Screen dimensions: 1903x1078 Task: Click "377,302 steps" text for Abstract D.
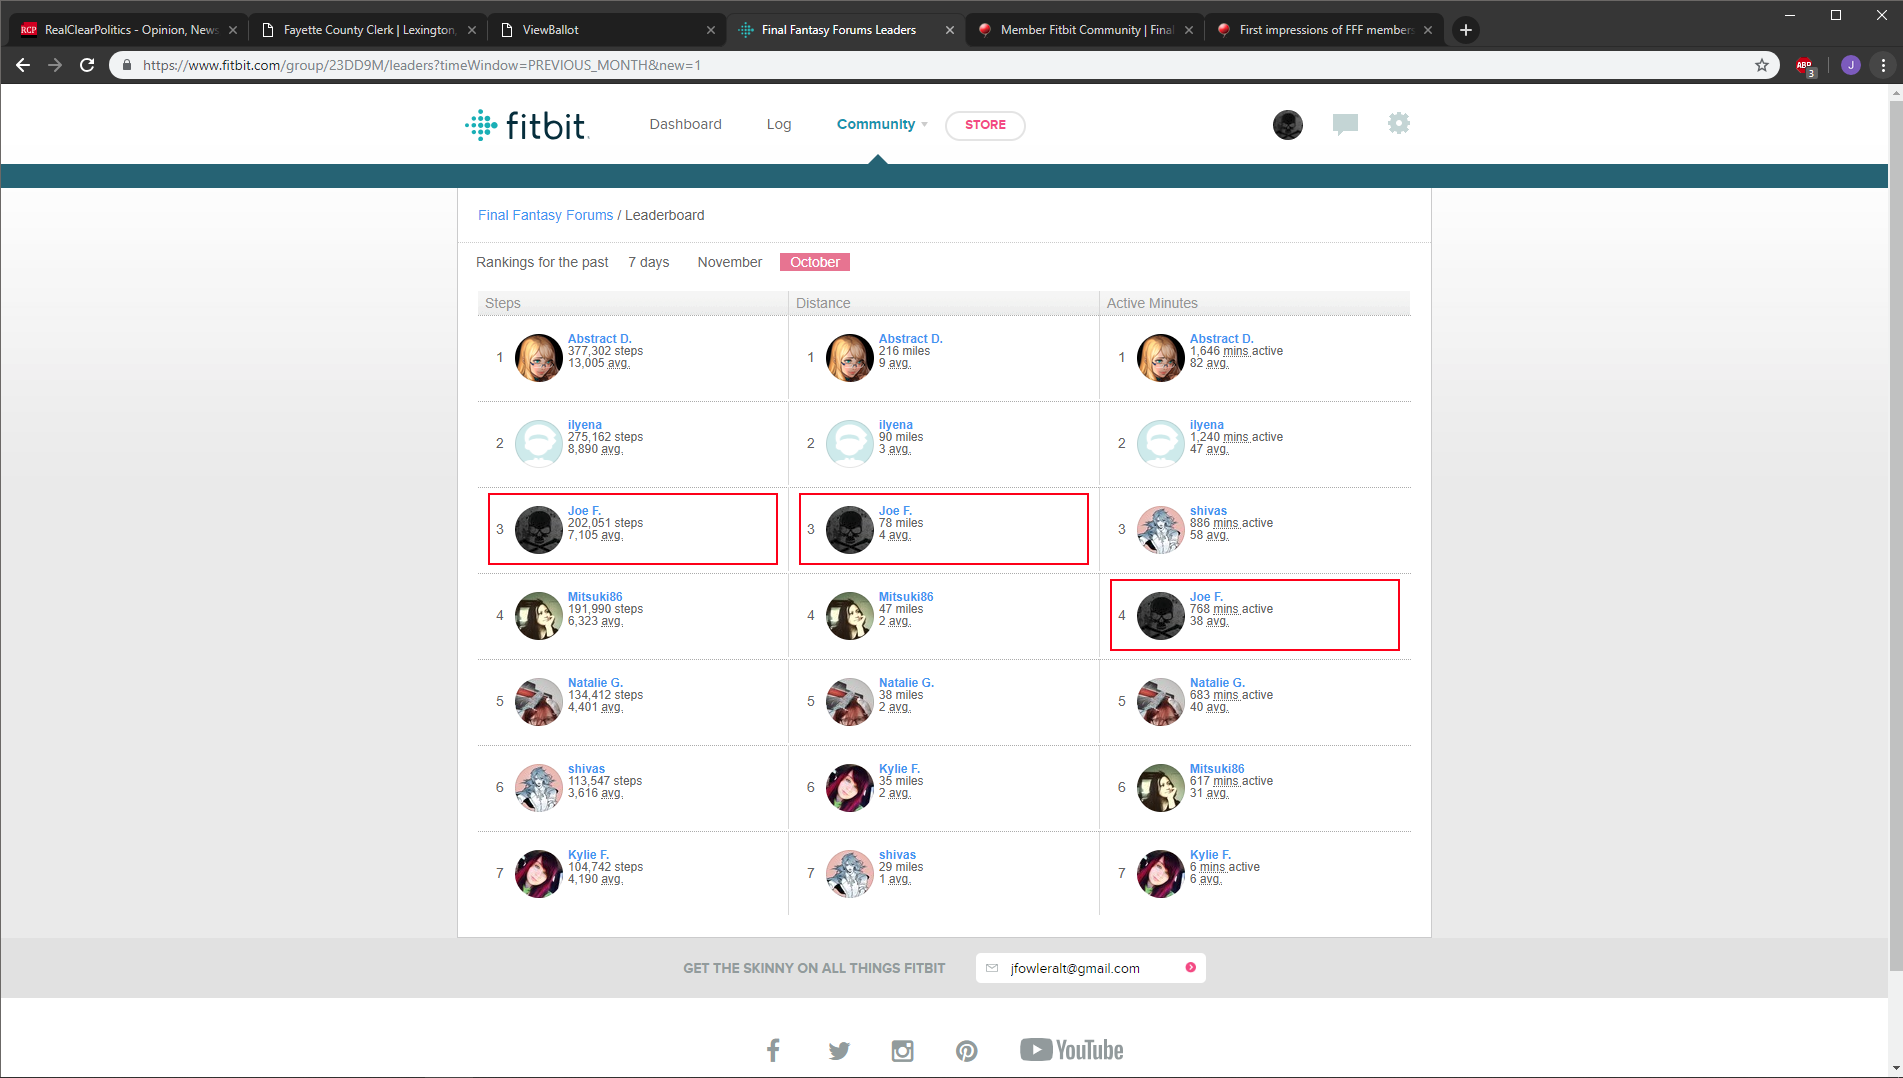pos(605,351)
